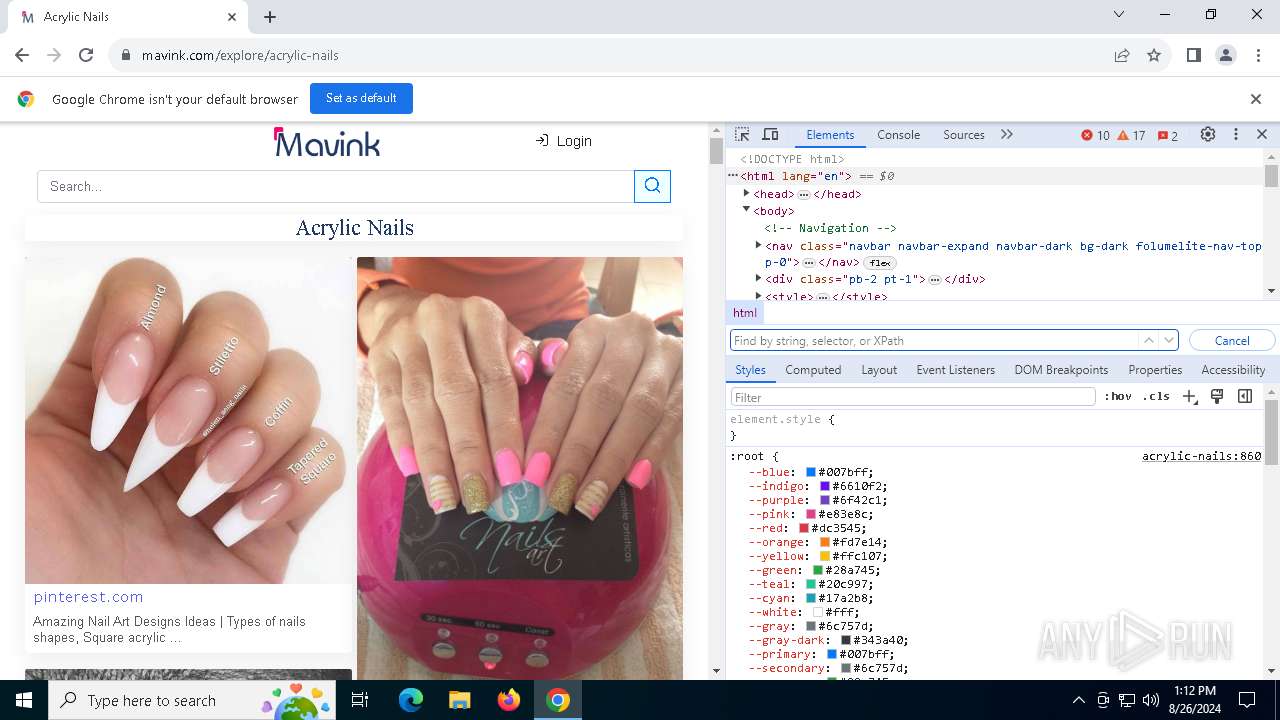Open the Chrome profile avatar icon
The height and width of the screenshot is (720, 1280).
coord(1226,55)
